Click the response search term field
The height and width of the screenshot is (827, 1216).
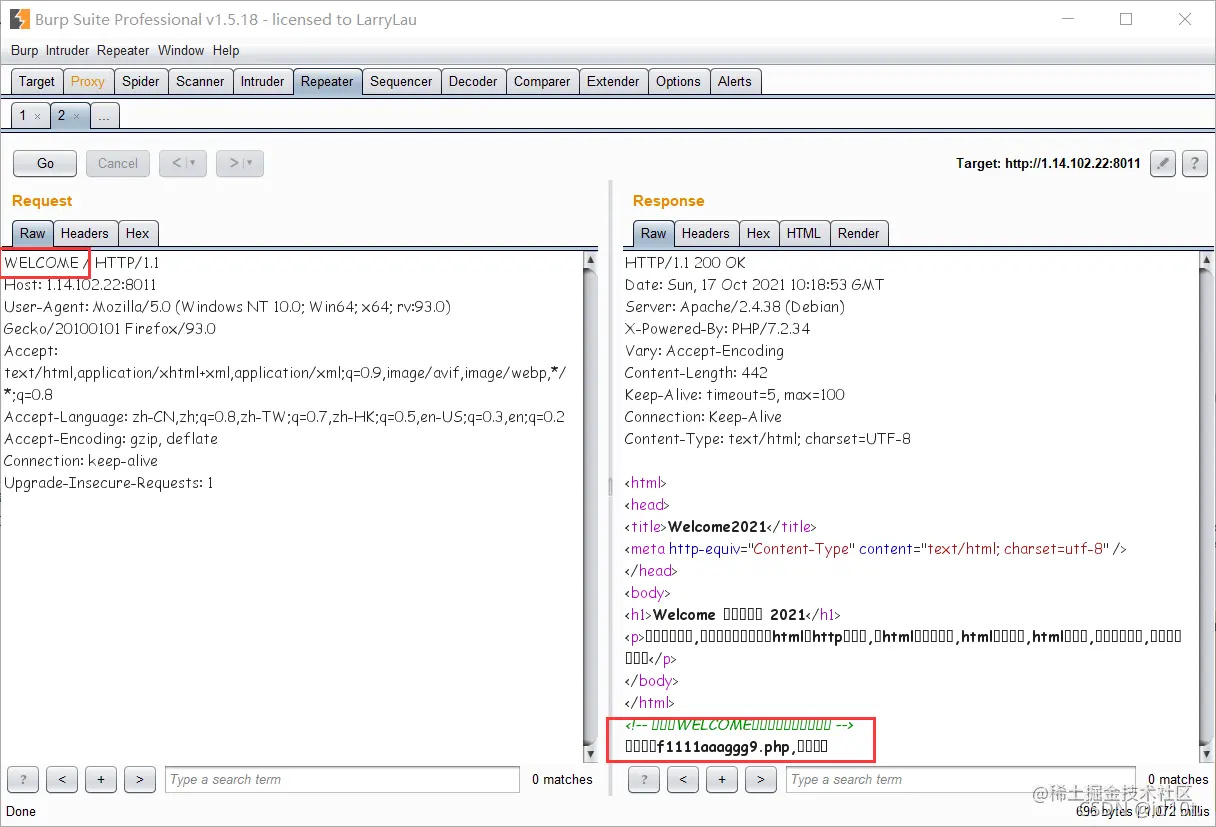pyautogui.click(x=962, y=779)
